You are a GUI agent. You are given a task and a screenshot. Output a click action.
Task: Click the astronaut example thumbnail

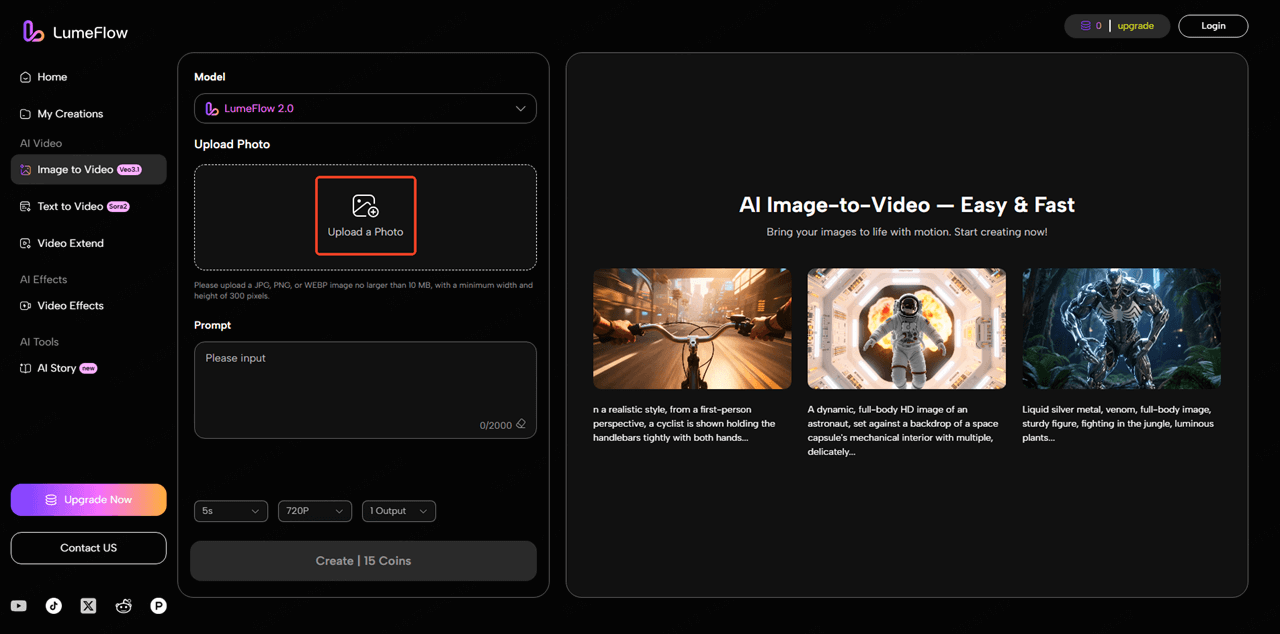(x=906, y=328)
